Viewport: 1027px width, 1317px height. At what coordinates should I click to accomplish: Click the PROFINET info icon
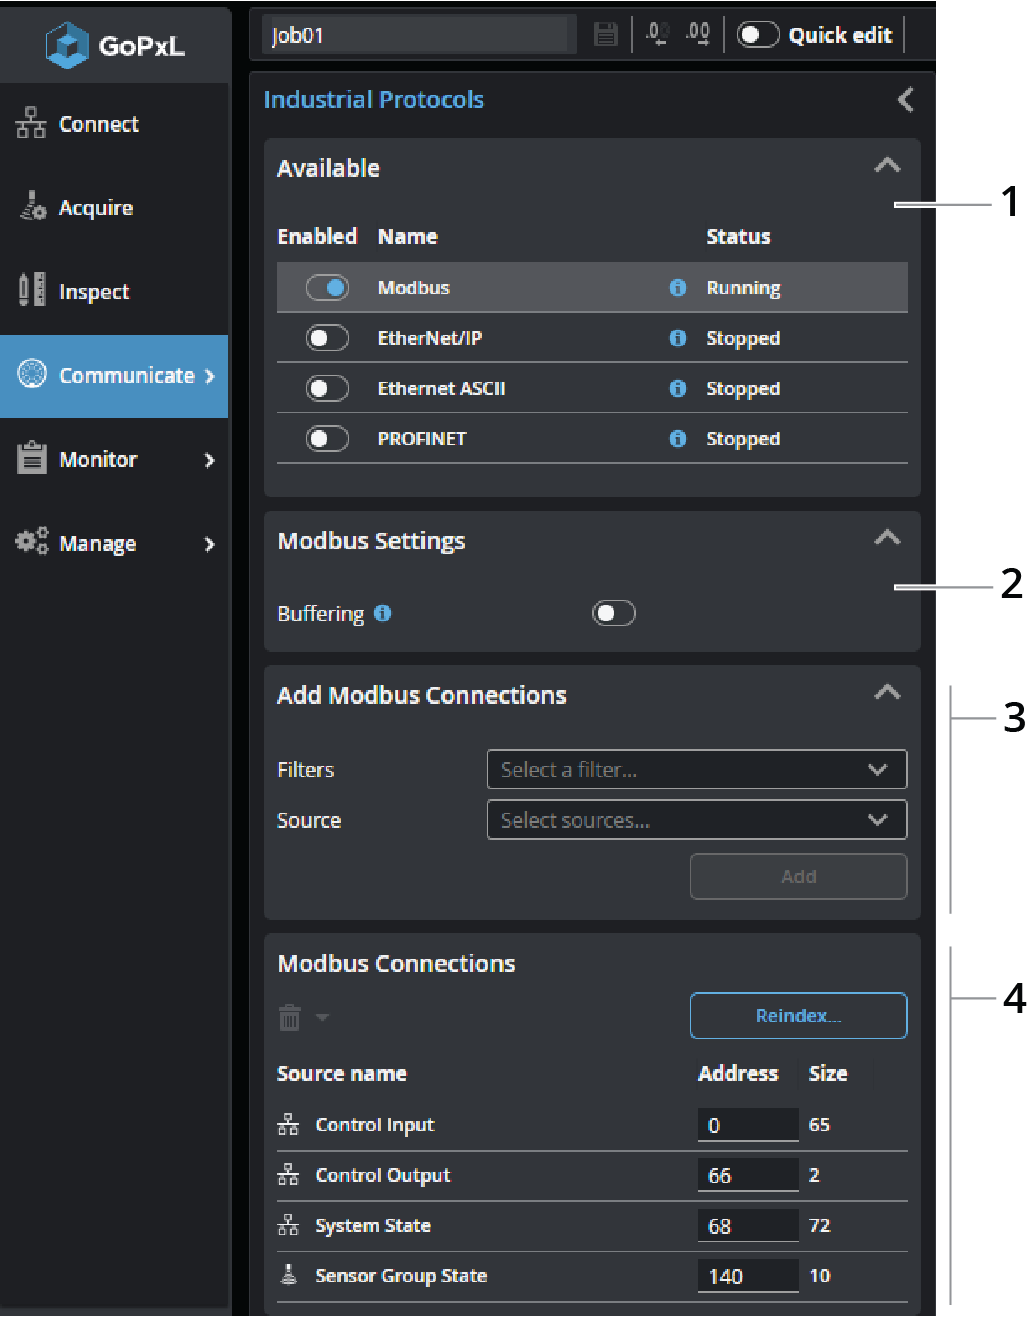click(678, 439)
